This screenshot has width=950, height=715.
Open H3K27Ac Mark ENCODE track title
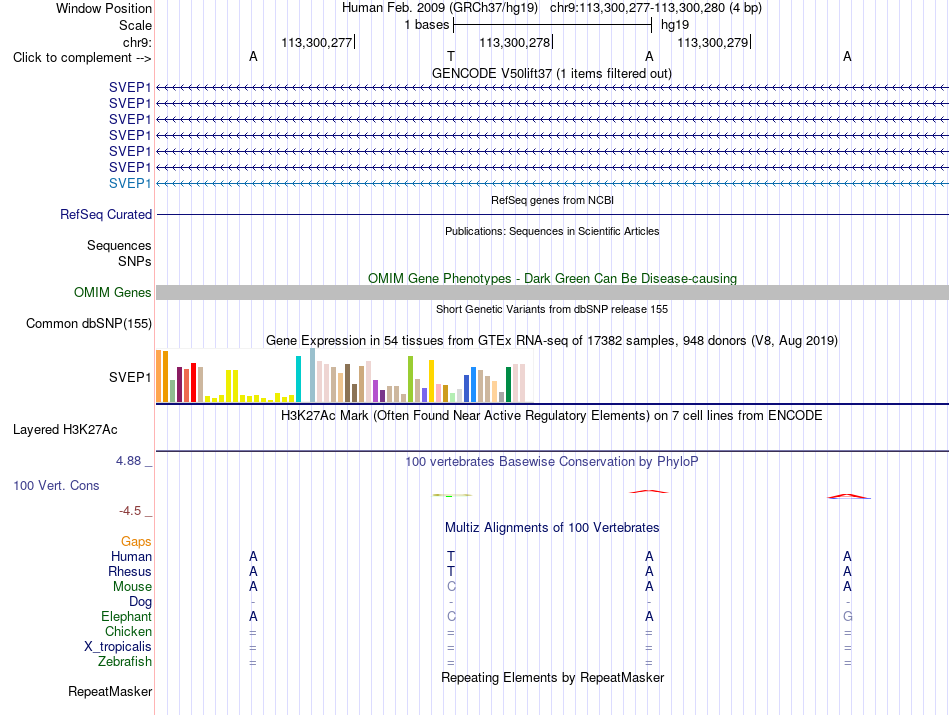tap(552, 416)
